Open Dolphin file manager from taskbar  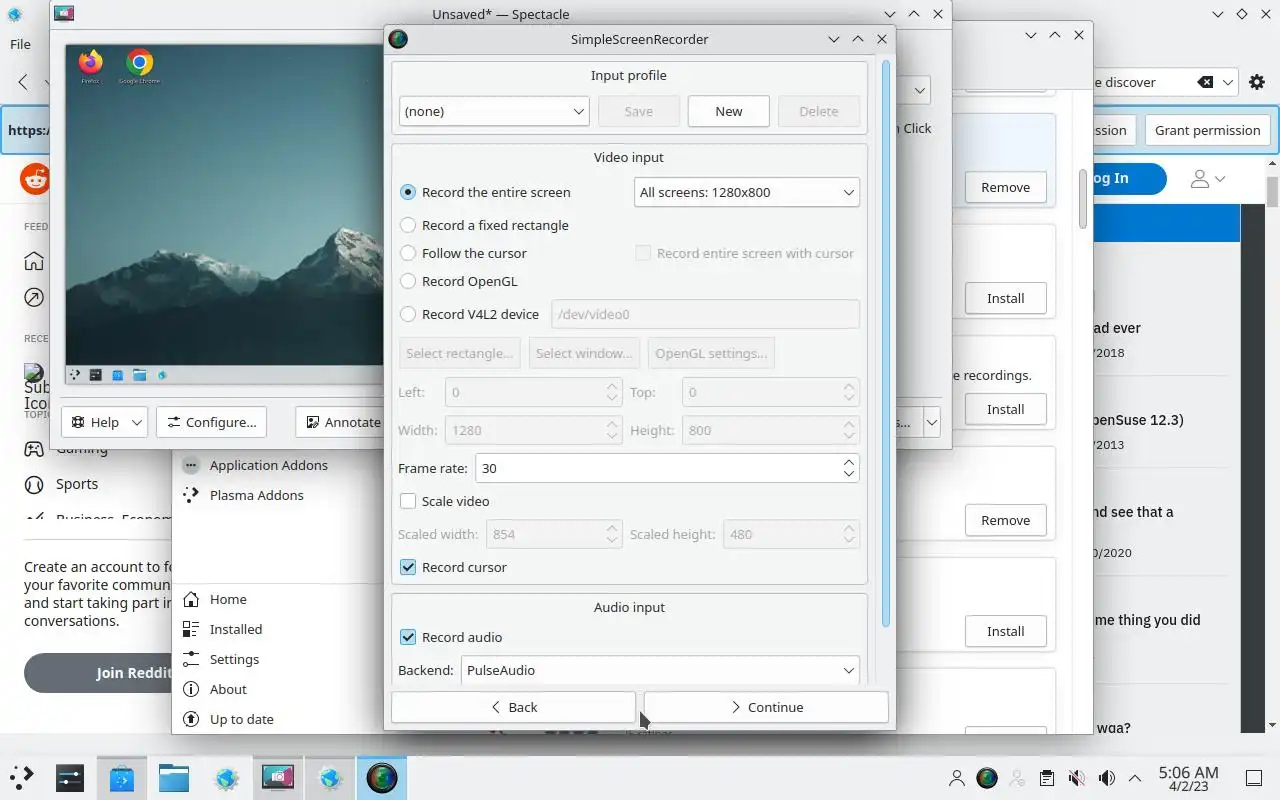click(174, 777)
